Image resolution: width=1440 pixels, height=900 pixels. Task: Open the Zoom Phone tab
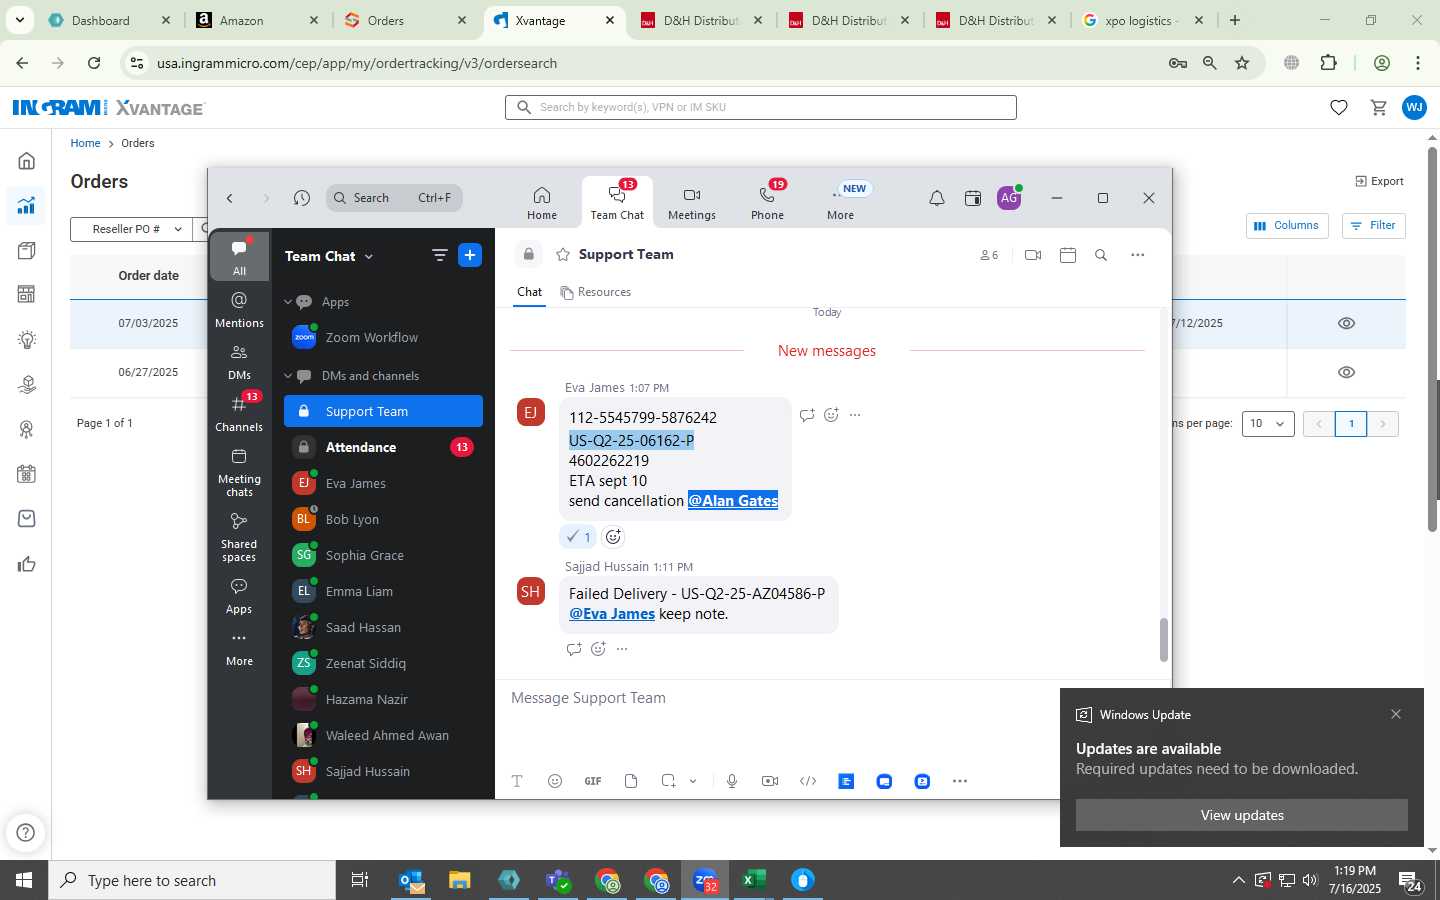pyautogui.click(x=767, y=202)
